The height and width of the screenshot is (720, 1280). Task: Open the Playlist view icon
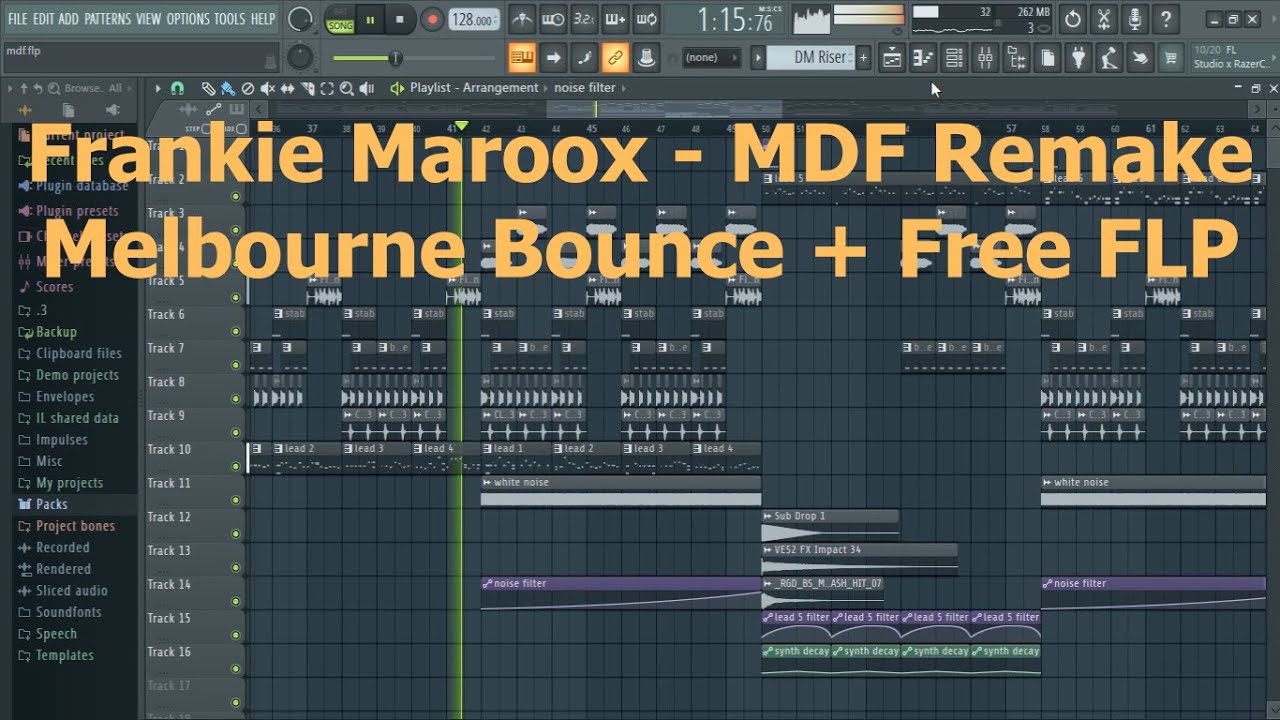coord(892,58)
